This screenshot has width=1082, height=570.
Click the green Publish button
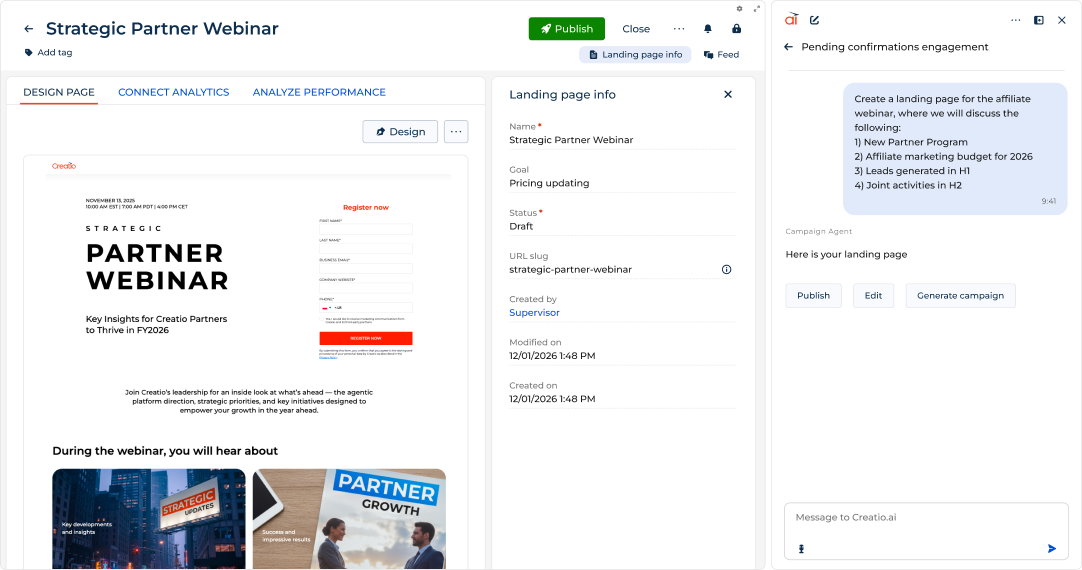point(567,29)
